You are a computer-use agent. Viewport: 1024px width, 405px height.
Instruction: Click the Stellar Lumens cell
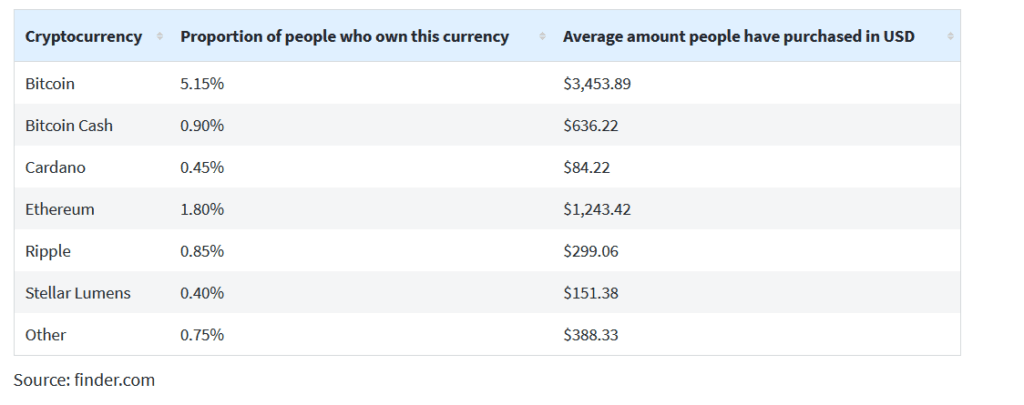pos(78,294)
